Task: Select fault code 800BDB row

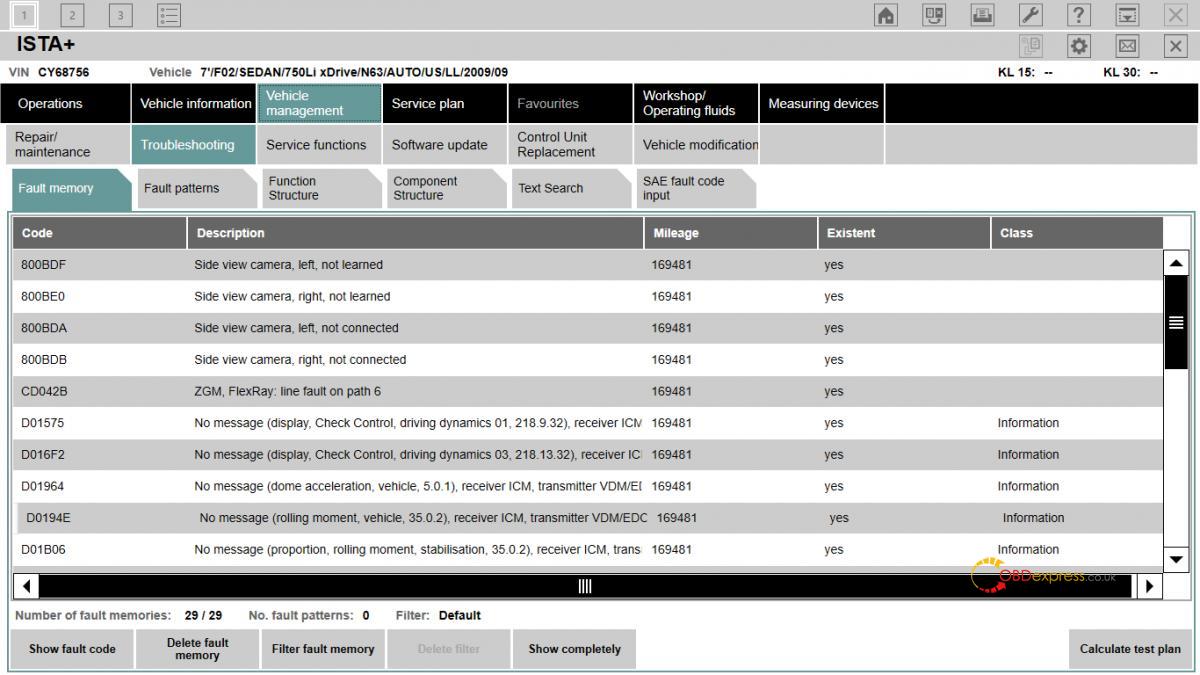Action: tap(588, 360)
